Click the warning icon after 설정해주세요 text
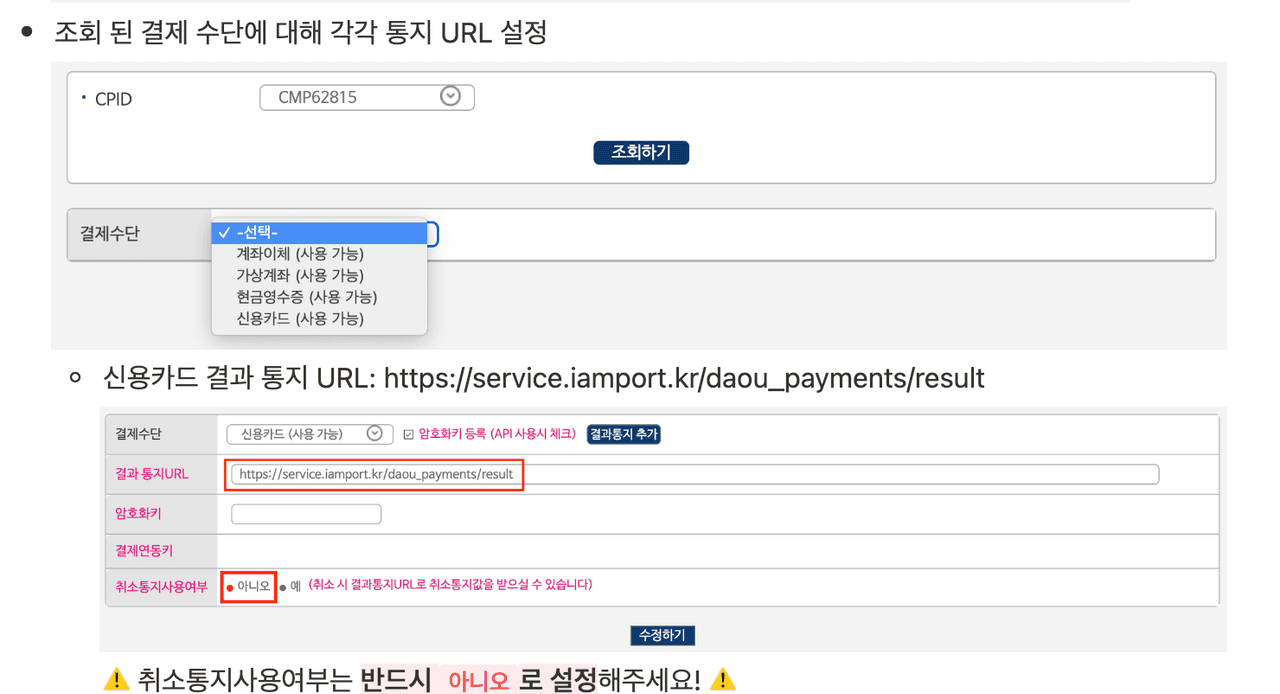The width and height of the screenshot is (1280, 694). pyautogui.click(x=722, y=680)
